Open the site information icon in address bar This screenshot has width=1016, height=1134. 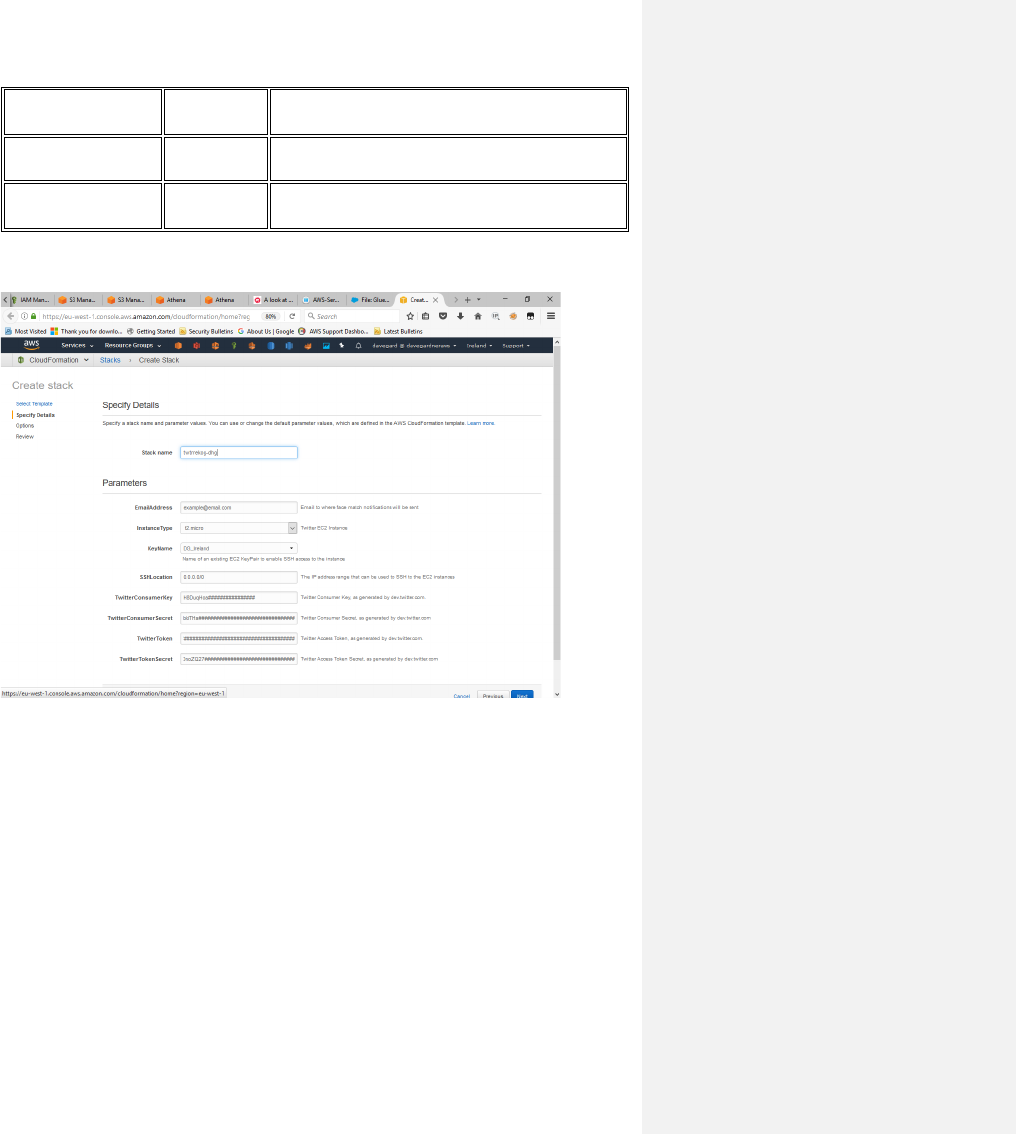coord(24,316)
